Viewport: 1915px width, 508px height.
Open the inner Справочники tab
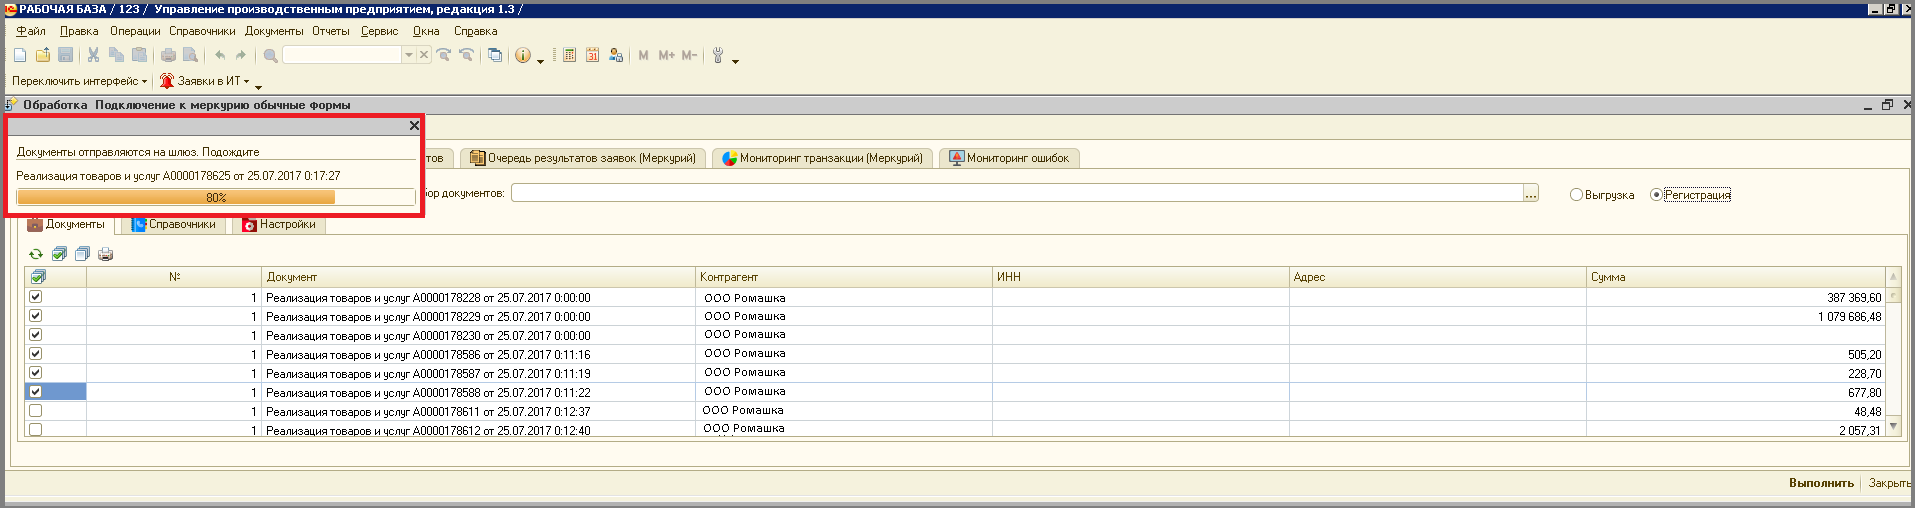173,224
